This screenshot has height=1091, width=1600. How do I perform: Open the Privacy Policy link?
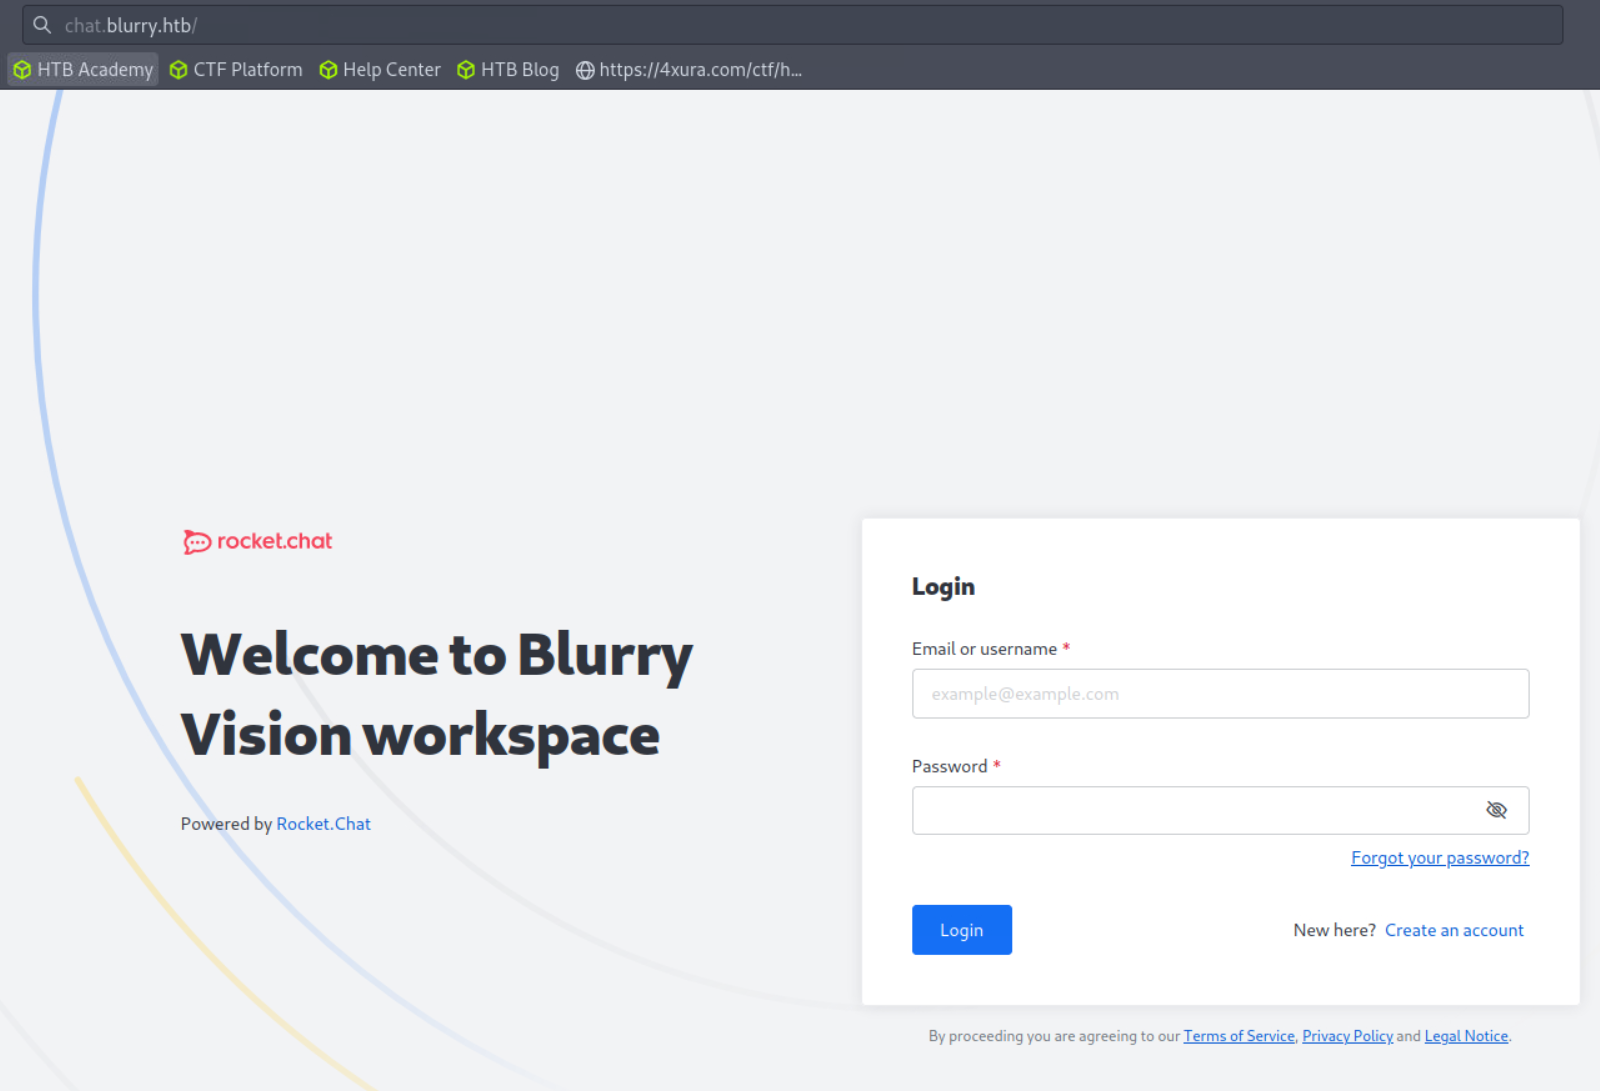tap(1347, 1036)
